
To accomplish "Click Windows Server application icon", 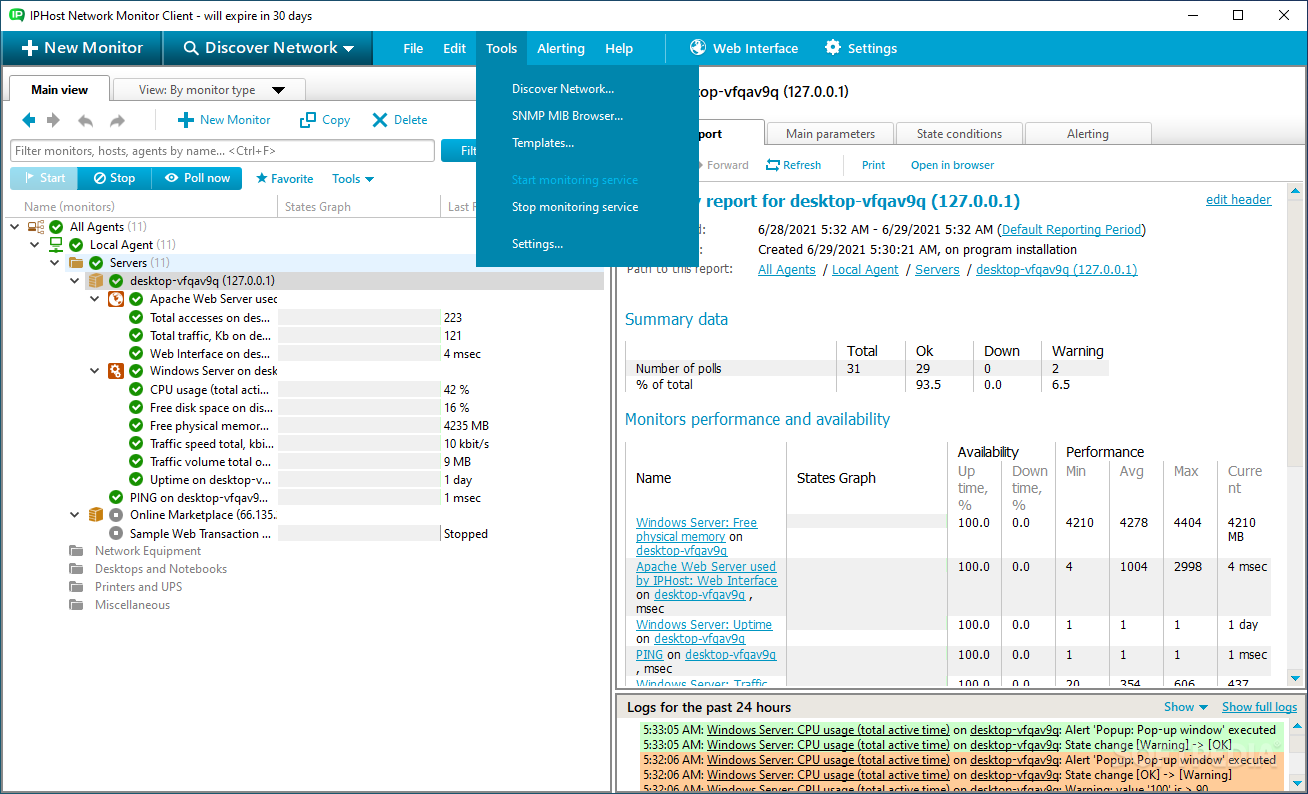I will (116, 371).
